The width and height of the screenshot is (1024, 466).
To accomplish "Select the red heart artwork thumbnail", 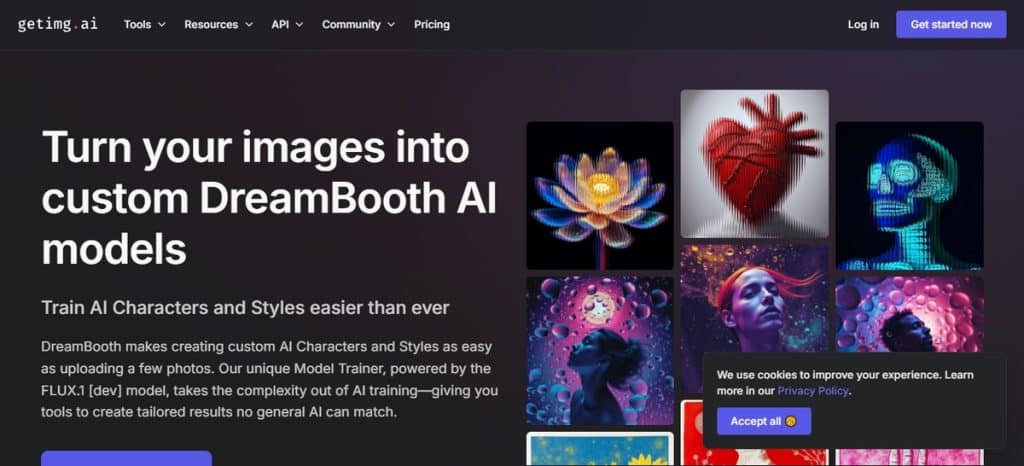I will pos(754,164).
